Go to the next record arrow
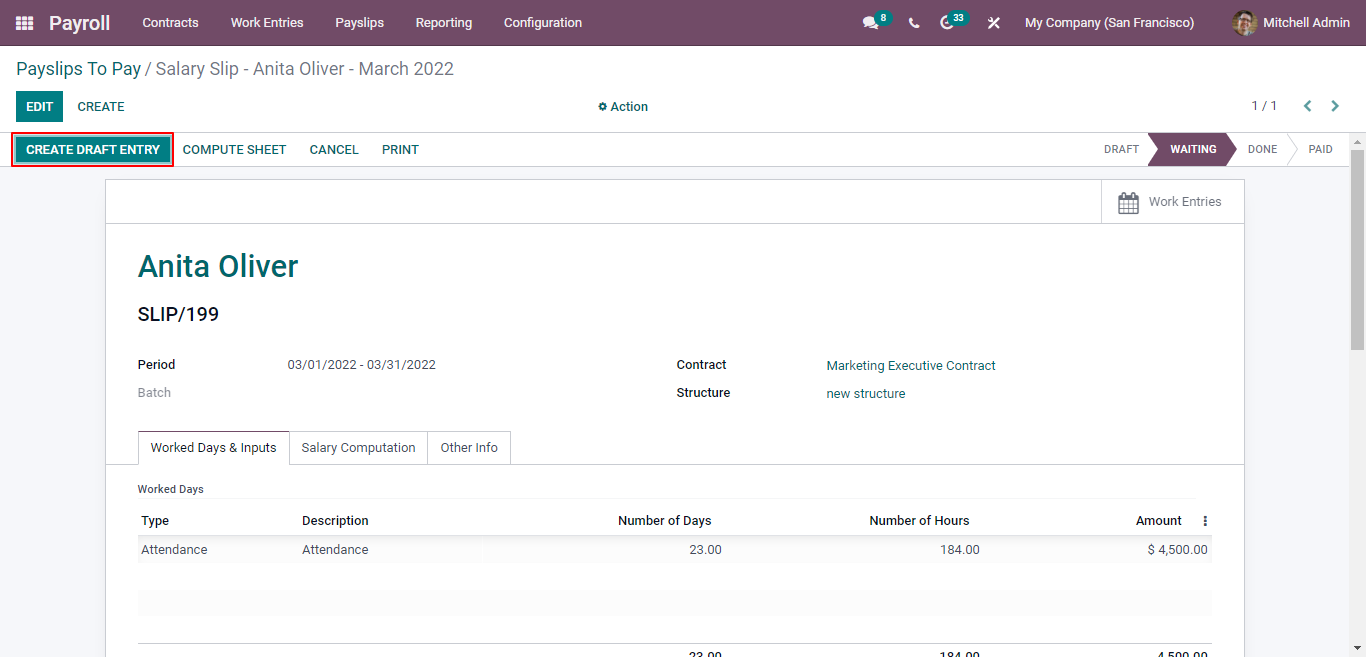The image size is (1366, 657). [x=1335, y=106]
